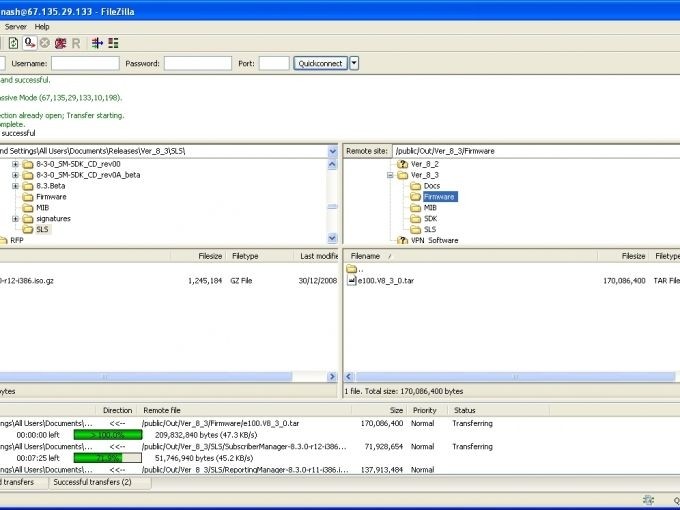The image size is (680, 510).
Task: Open the Help menu
Action: coord(42,26)
